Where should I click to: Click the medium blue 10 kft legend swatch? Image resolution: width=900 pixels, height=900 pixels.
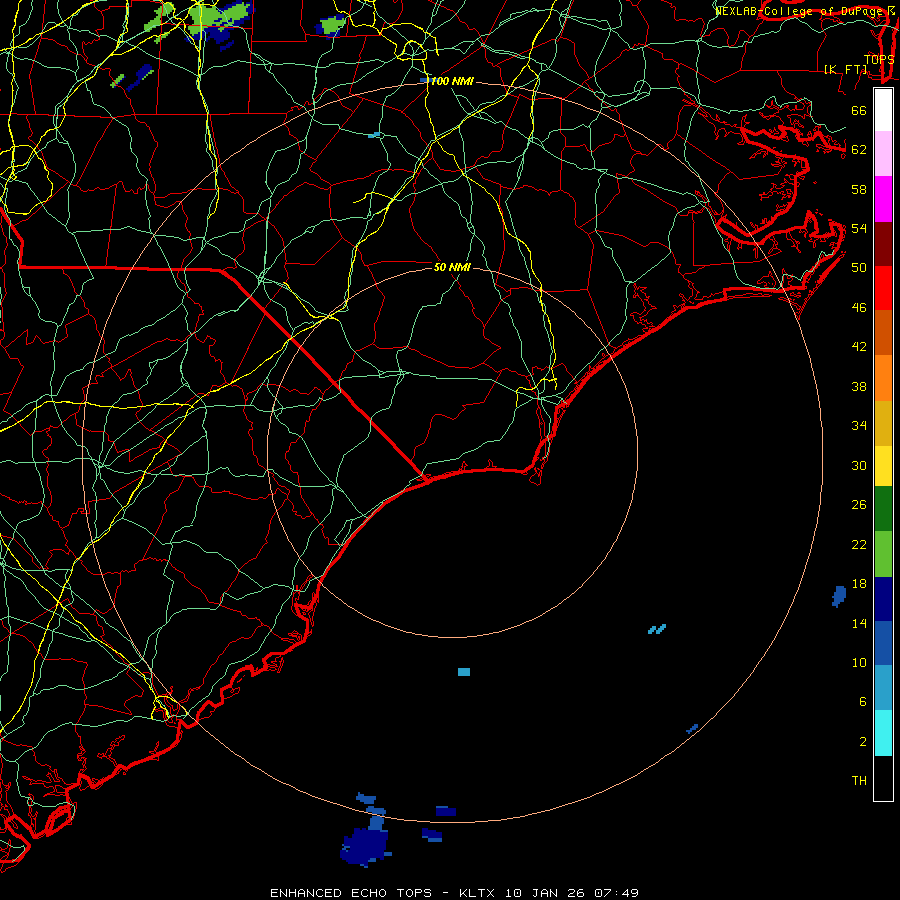click(883, 643)
